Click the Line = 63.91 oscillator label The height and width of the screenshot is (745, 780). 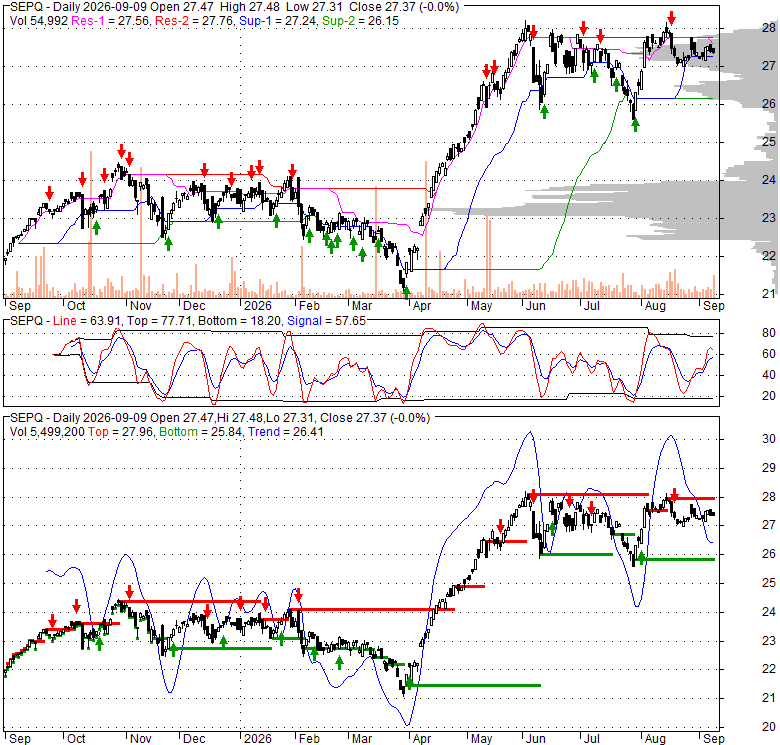88,321
